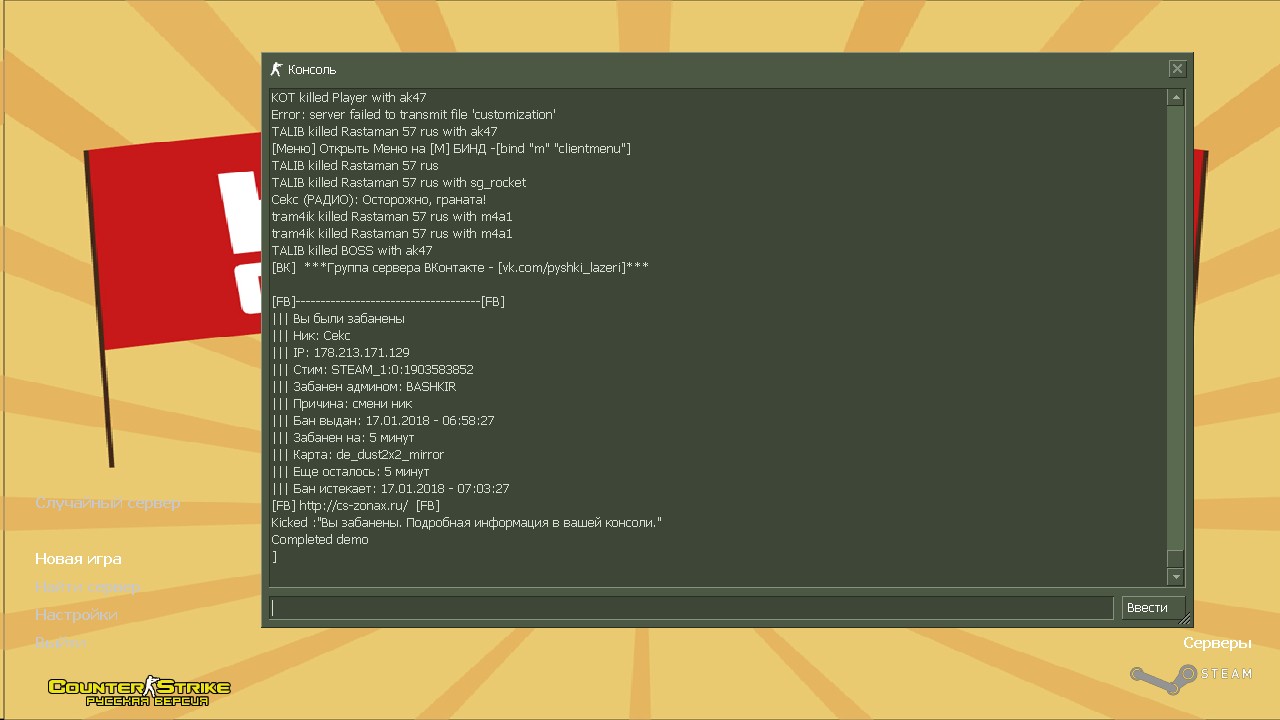The width and height of the screenshot is (1280, 720).
Task: Click the 'Вы были забанены' line
Action: 338,319
